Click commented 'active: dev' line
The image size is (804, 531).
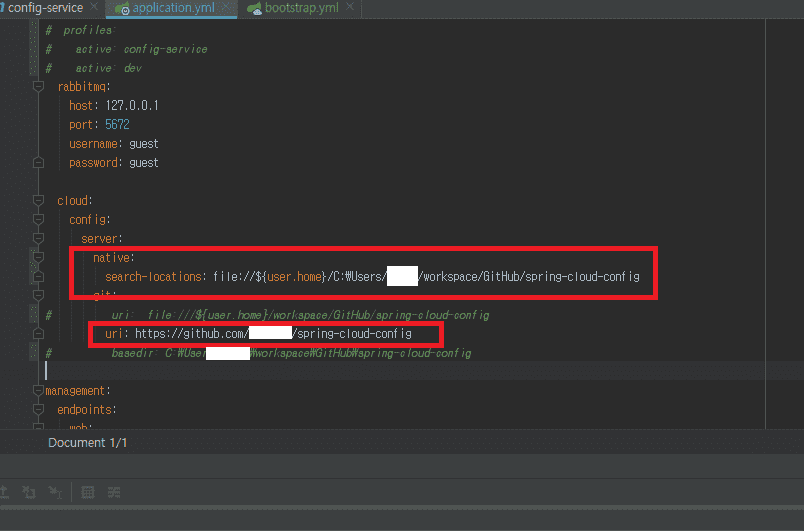pyautogui.click(x=108, y=68)
